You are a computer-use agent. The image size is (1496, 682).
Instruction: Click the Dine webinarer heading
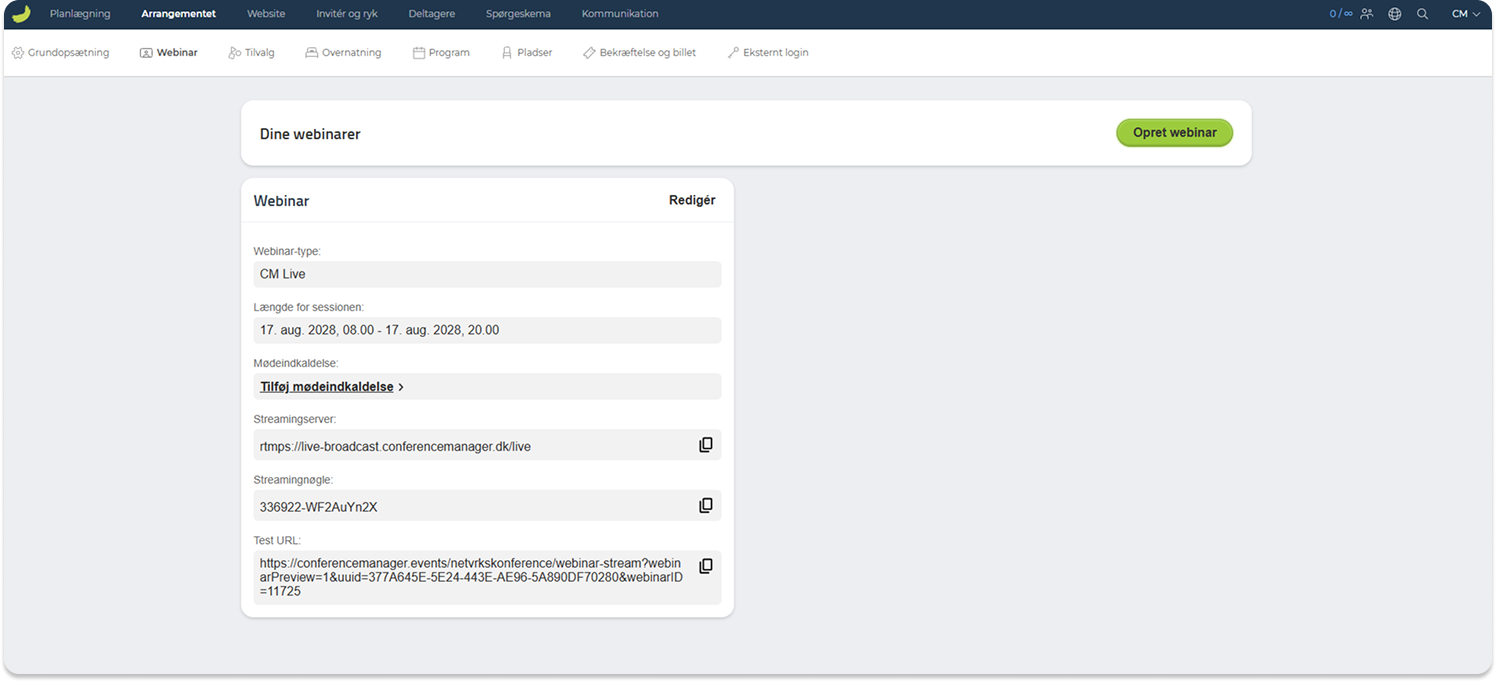(x=310, y=134)
